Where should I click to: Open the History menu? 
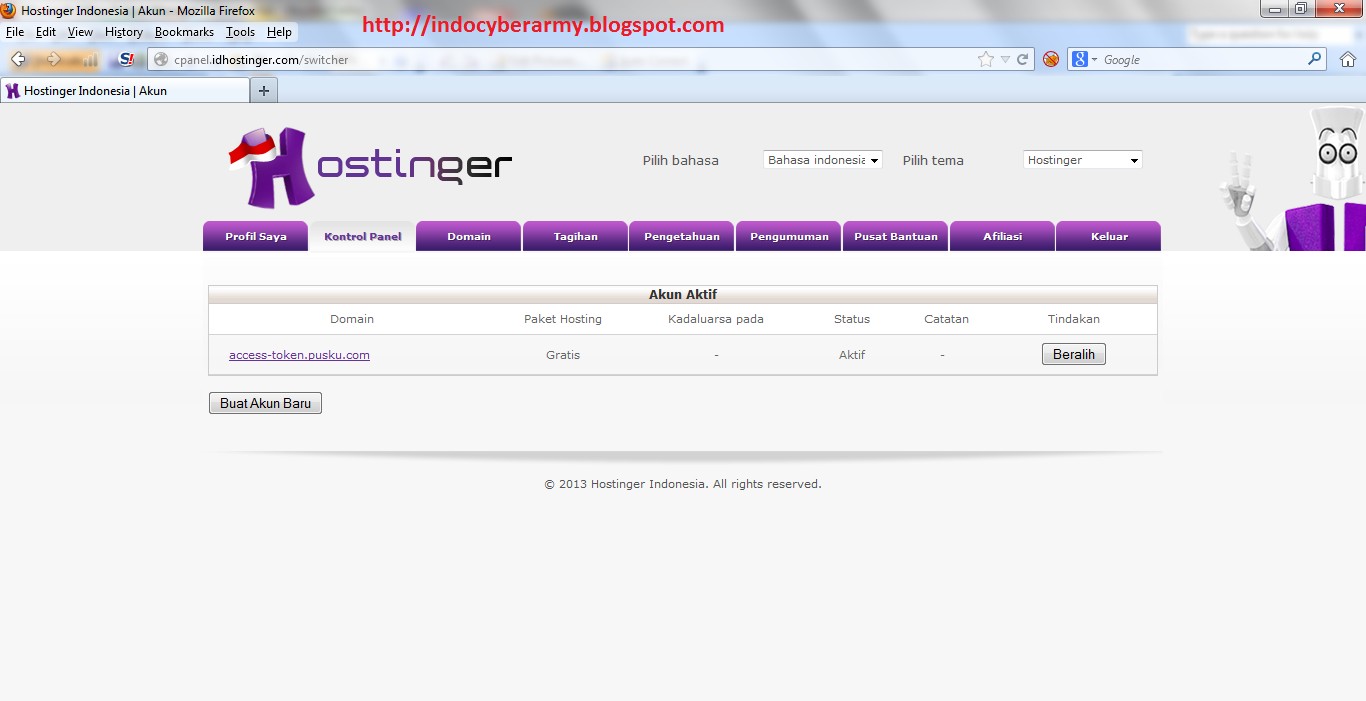[x=124, y=32]
